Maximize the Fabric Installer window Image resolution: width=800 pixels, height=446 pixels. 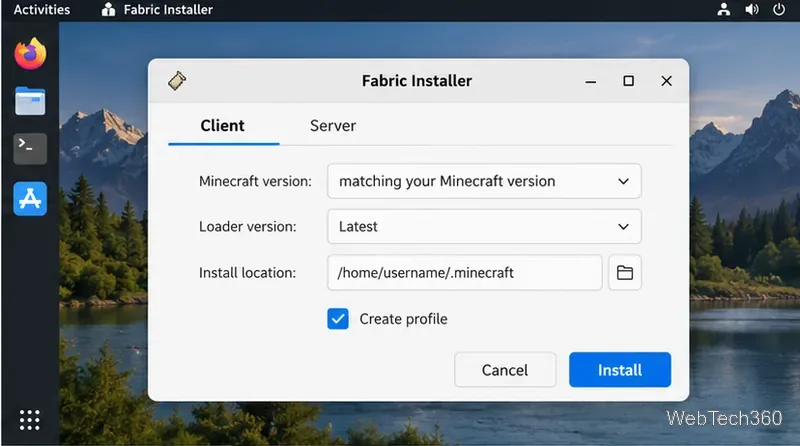pos(629,81)
